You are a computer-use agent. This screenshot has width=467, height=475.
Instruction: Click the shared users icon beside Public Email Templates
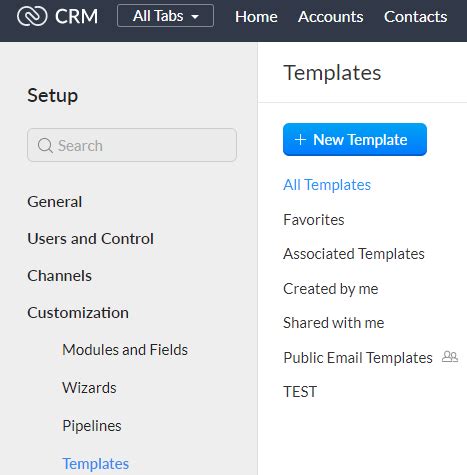[450, 357]
